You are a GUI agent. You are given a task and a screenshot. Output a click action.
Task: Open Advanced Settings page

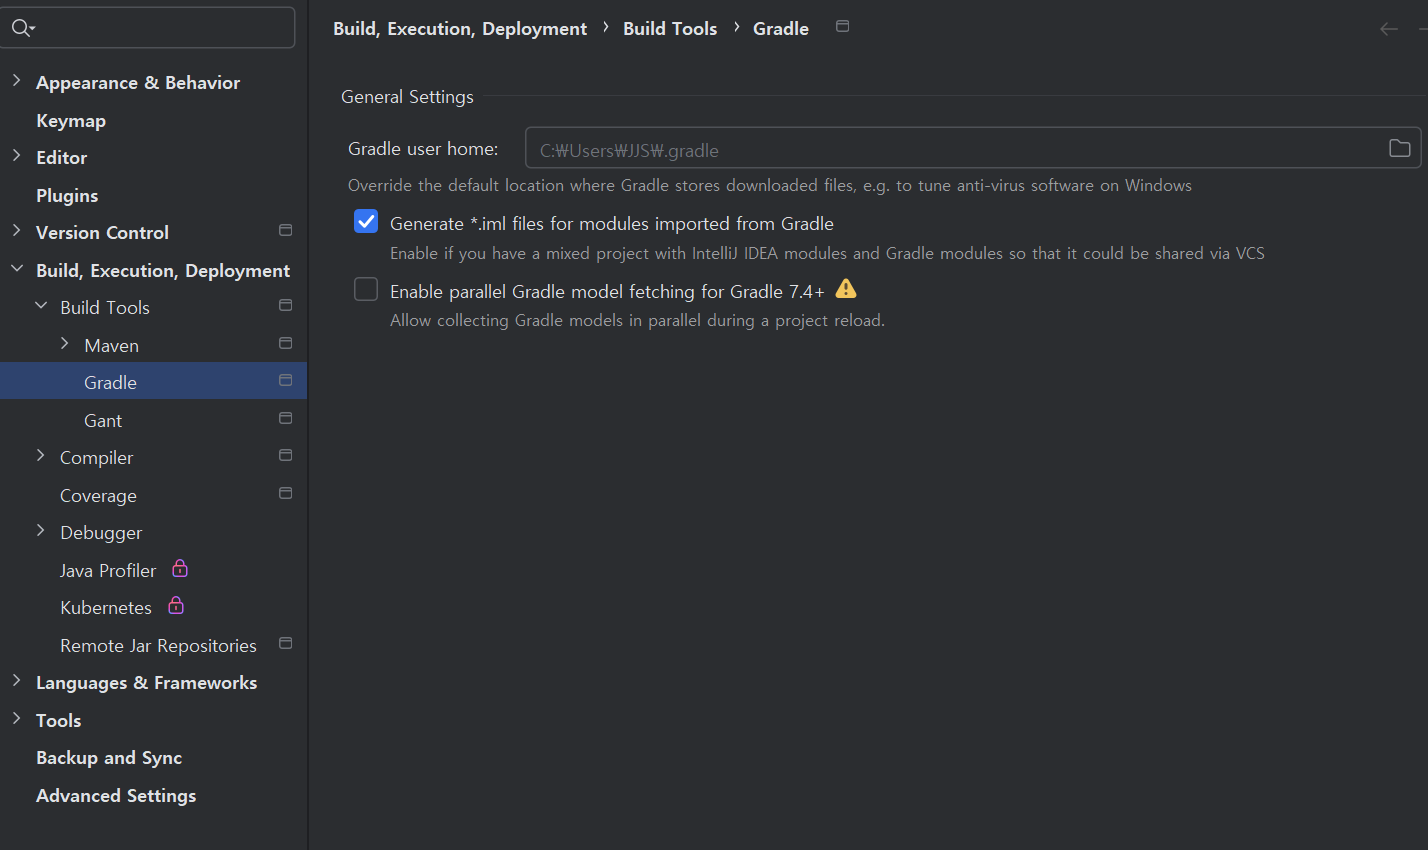[x=116, y=796]
